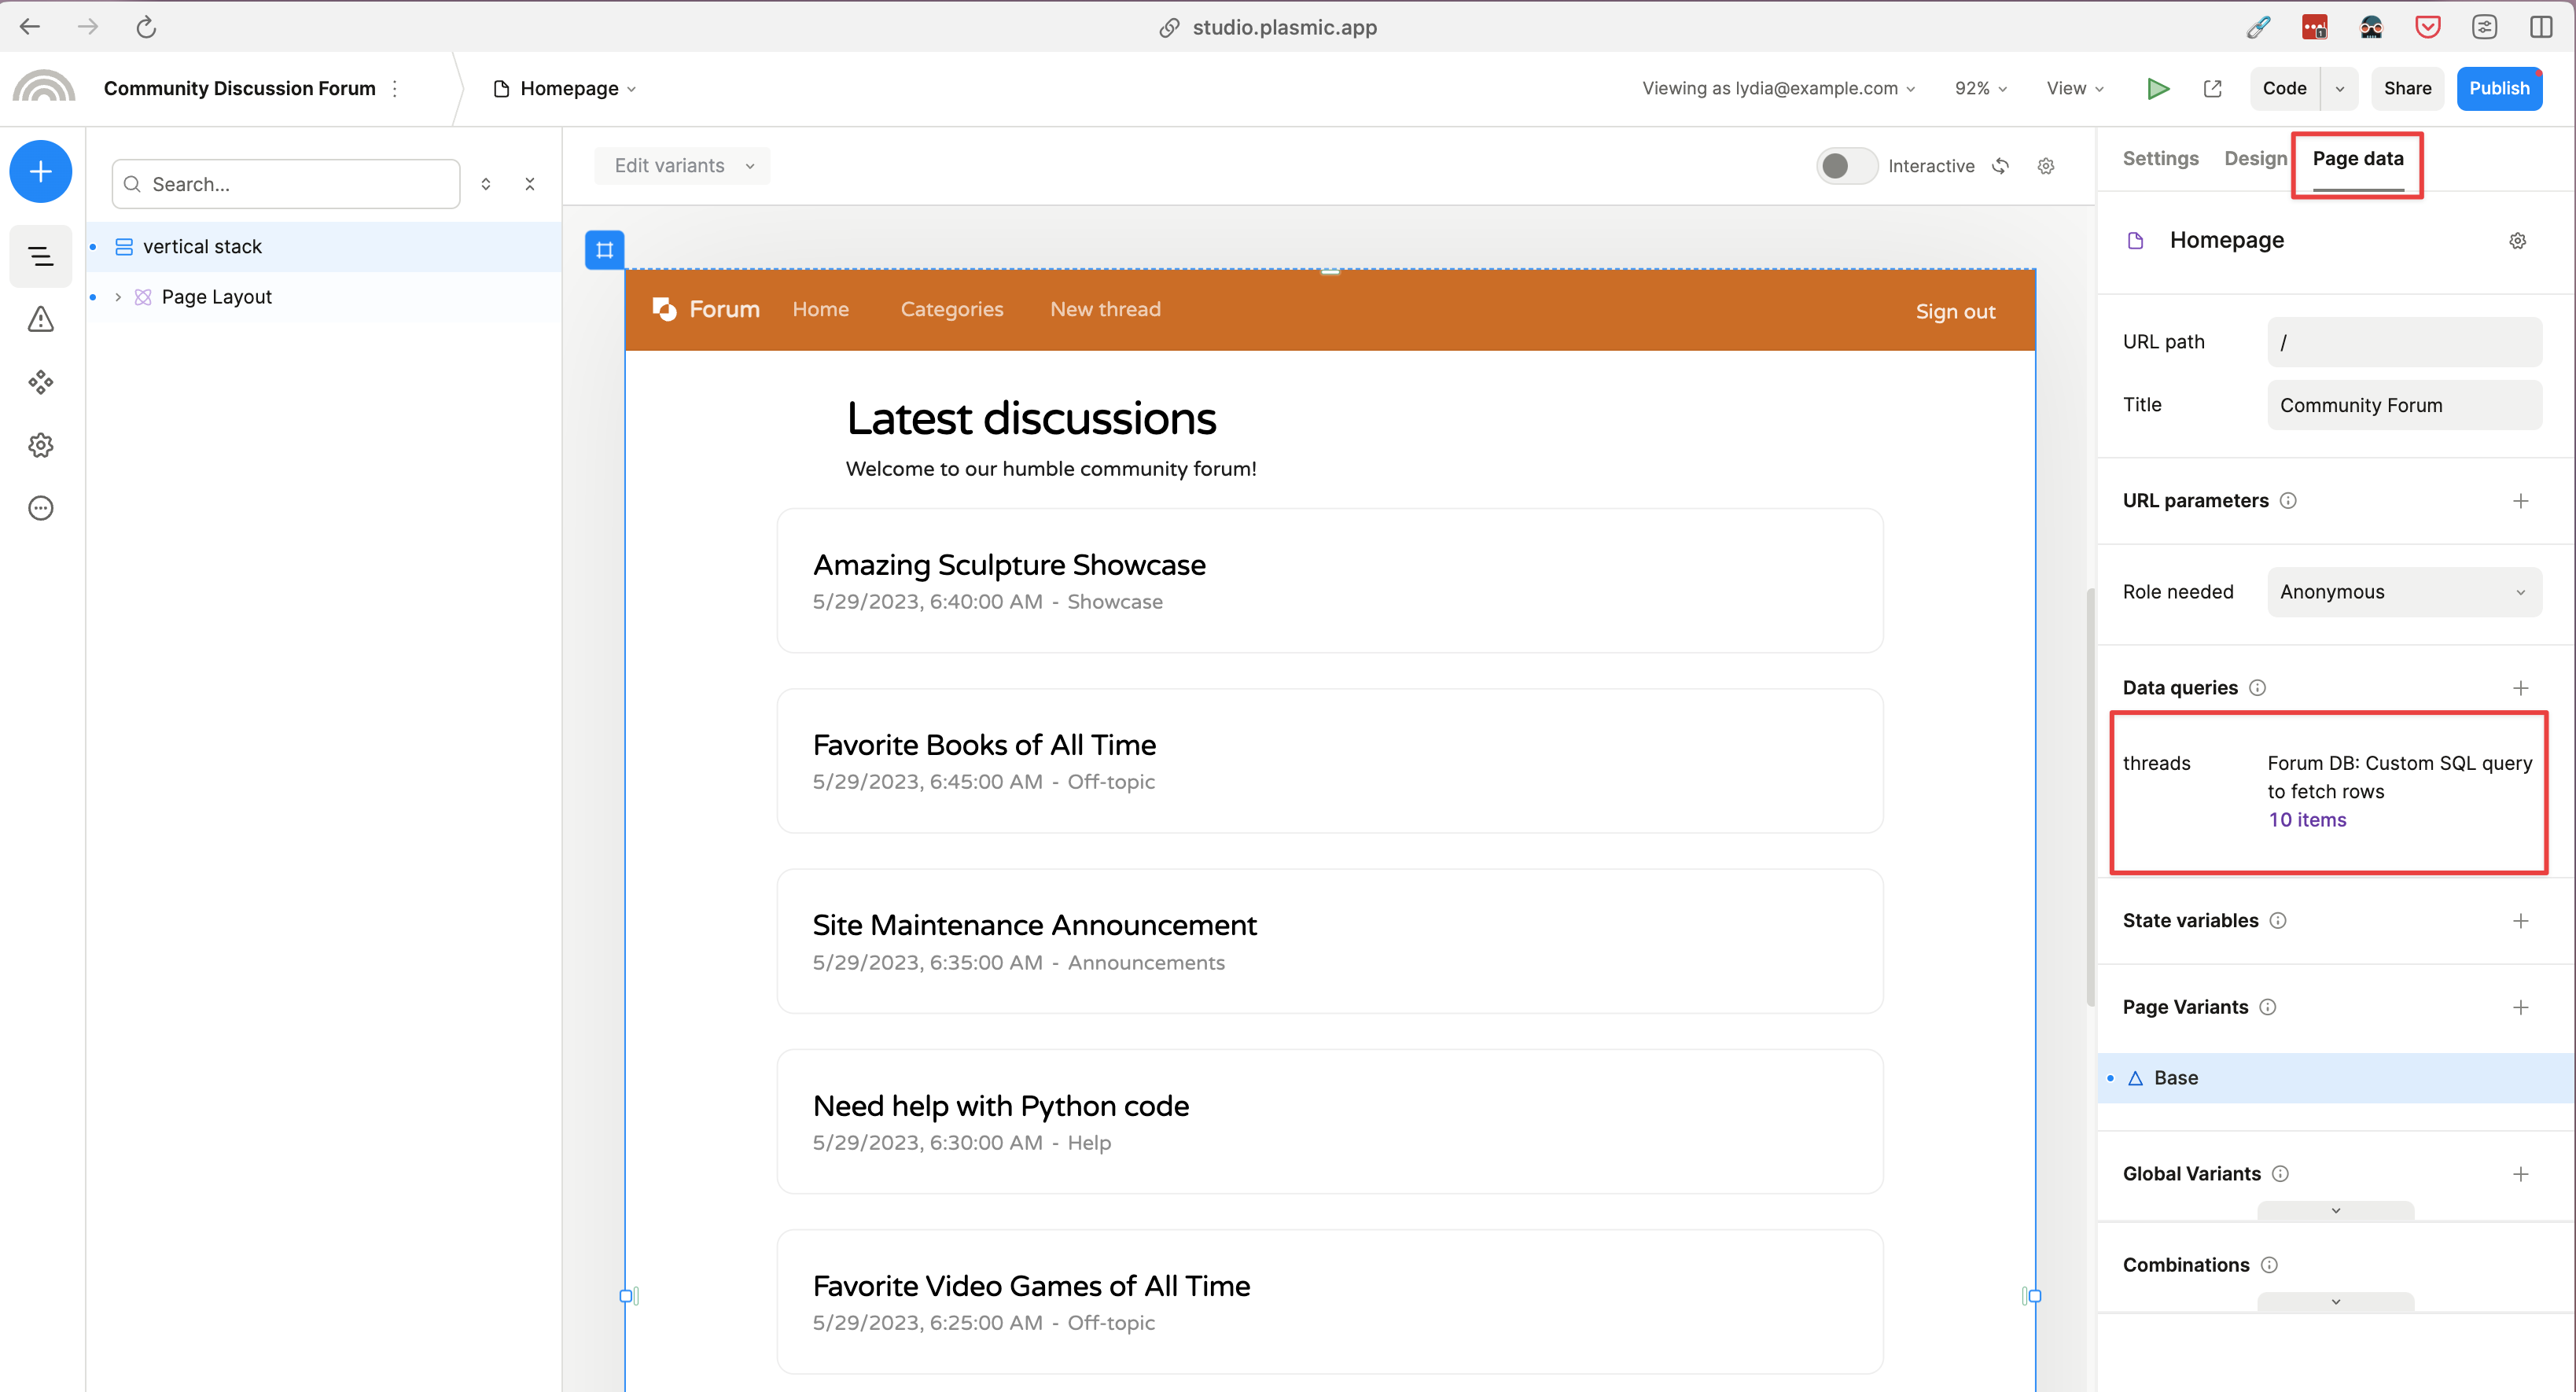The height and width of the screenshot is (1392, 2576).
Task: Click the green preview play icon
Action: [2157, 88]
